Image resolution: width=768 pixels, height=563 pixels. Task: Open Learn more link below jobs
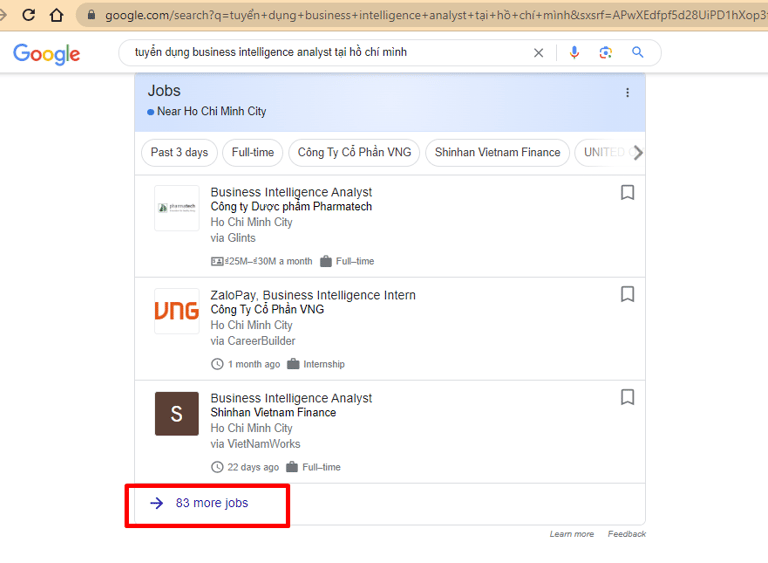coord(572,534)
